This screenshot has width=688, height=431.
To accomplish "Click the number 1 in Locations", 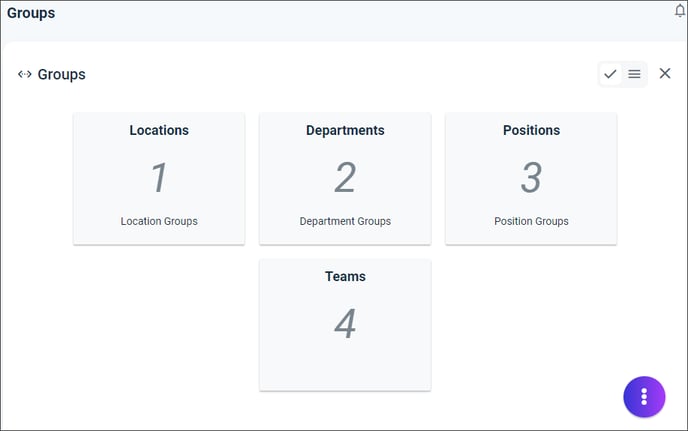I will click(159, 177).
